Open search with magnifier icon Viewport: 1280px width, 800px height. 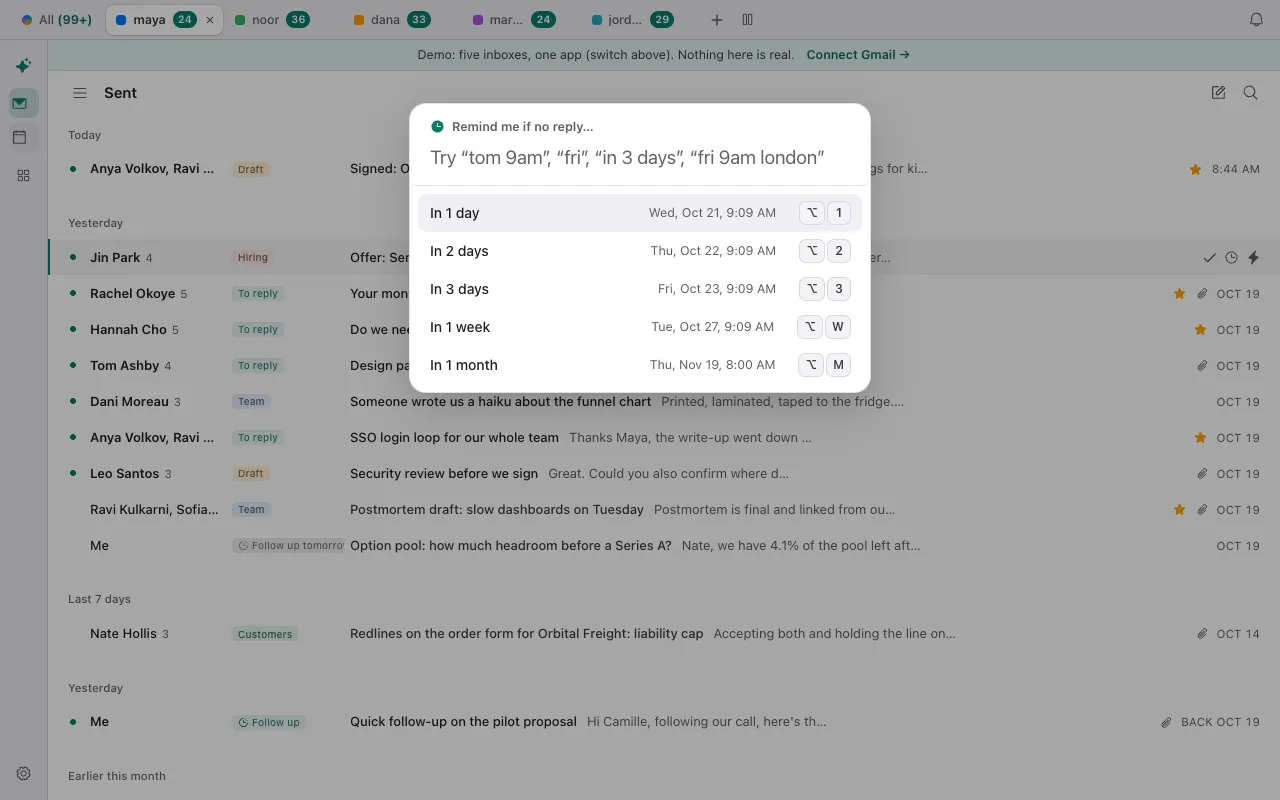point(1250,93)
